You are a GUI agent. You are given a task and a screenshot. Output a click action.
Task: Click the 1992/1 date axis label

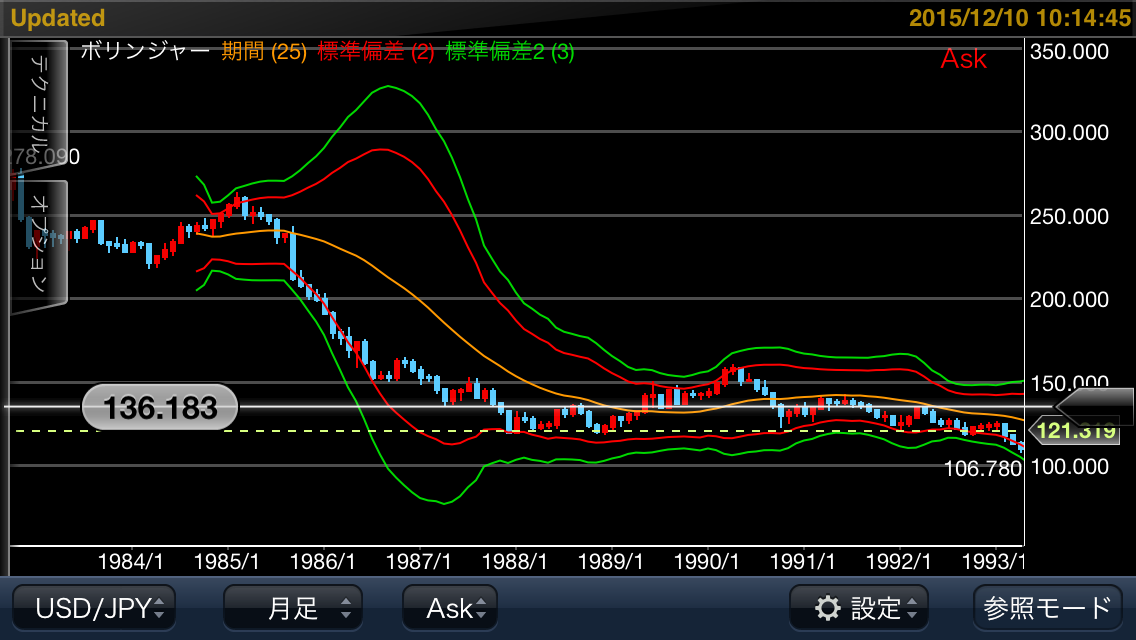(898, 561)
